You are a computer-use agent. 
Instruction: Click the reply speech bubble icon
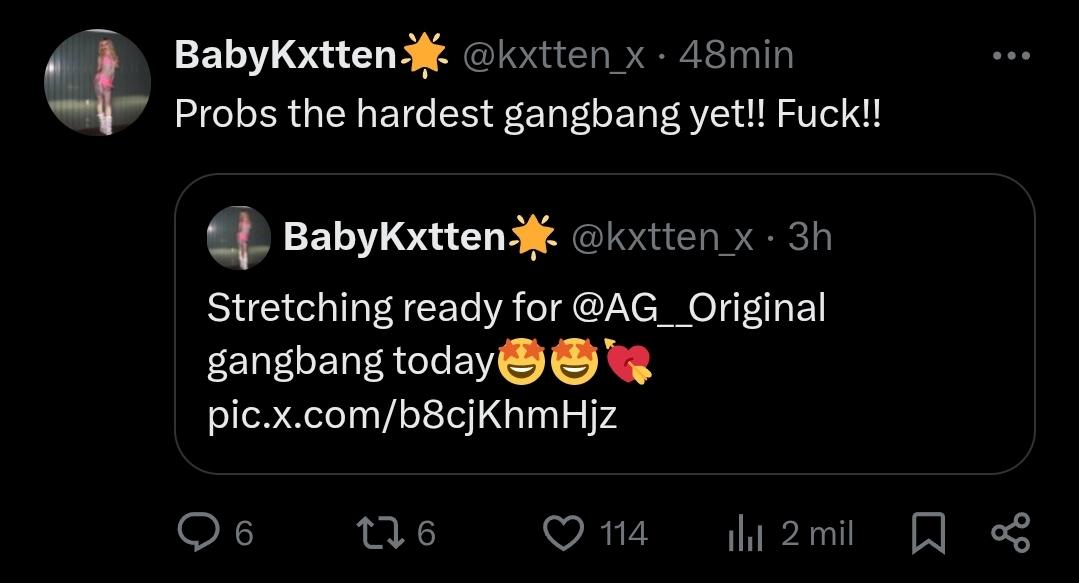(197, 532)
